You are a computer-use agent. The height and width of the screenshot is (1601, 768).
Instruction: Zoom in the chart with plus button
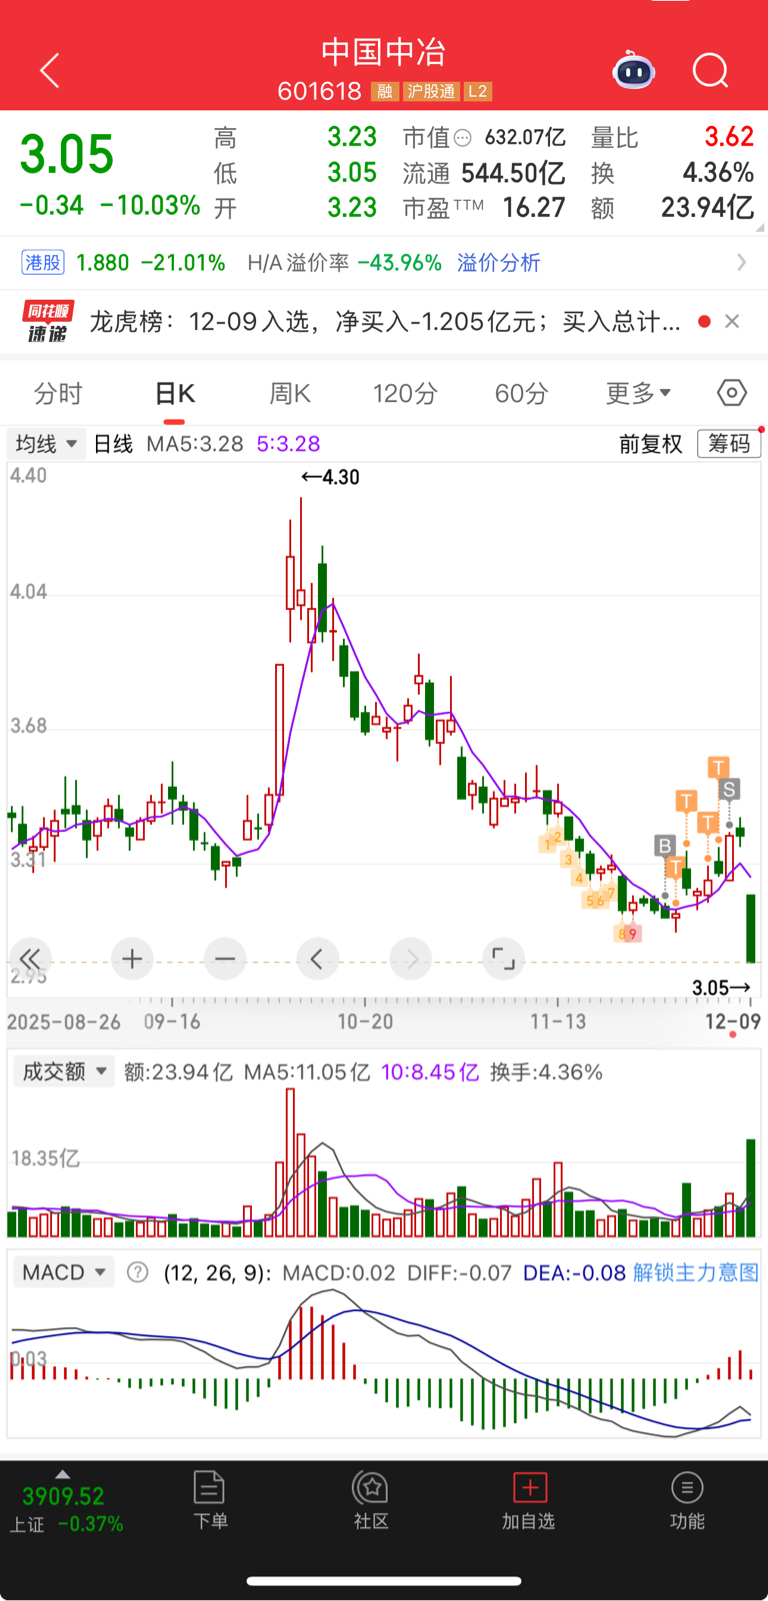click(132, 960)
